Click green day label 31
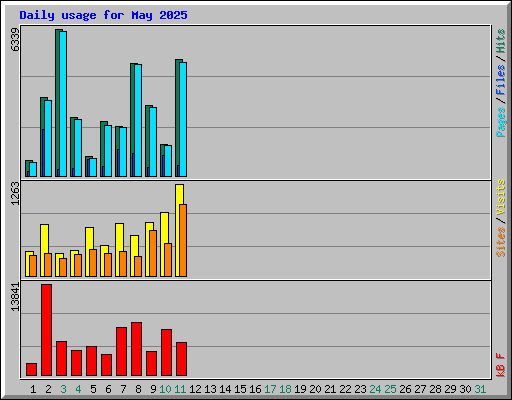512x400 pixels. tap(480, 389)
